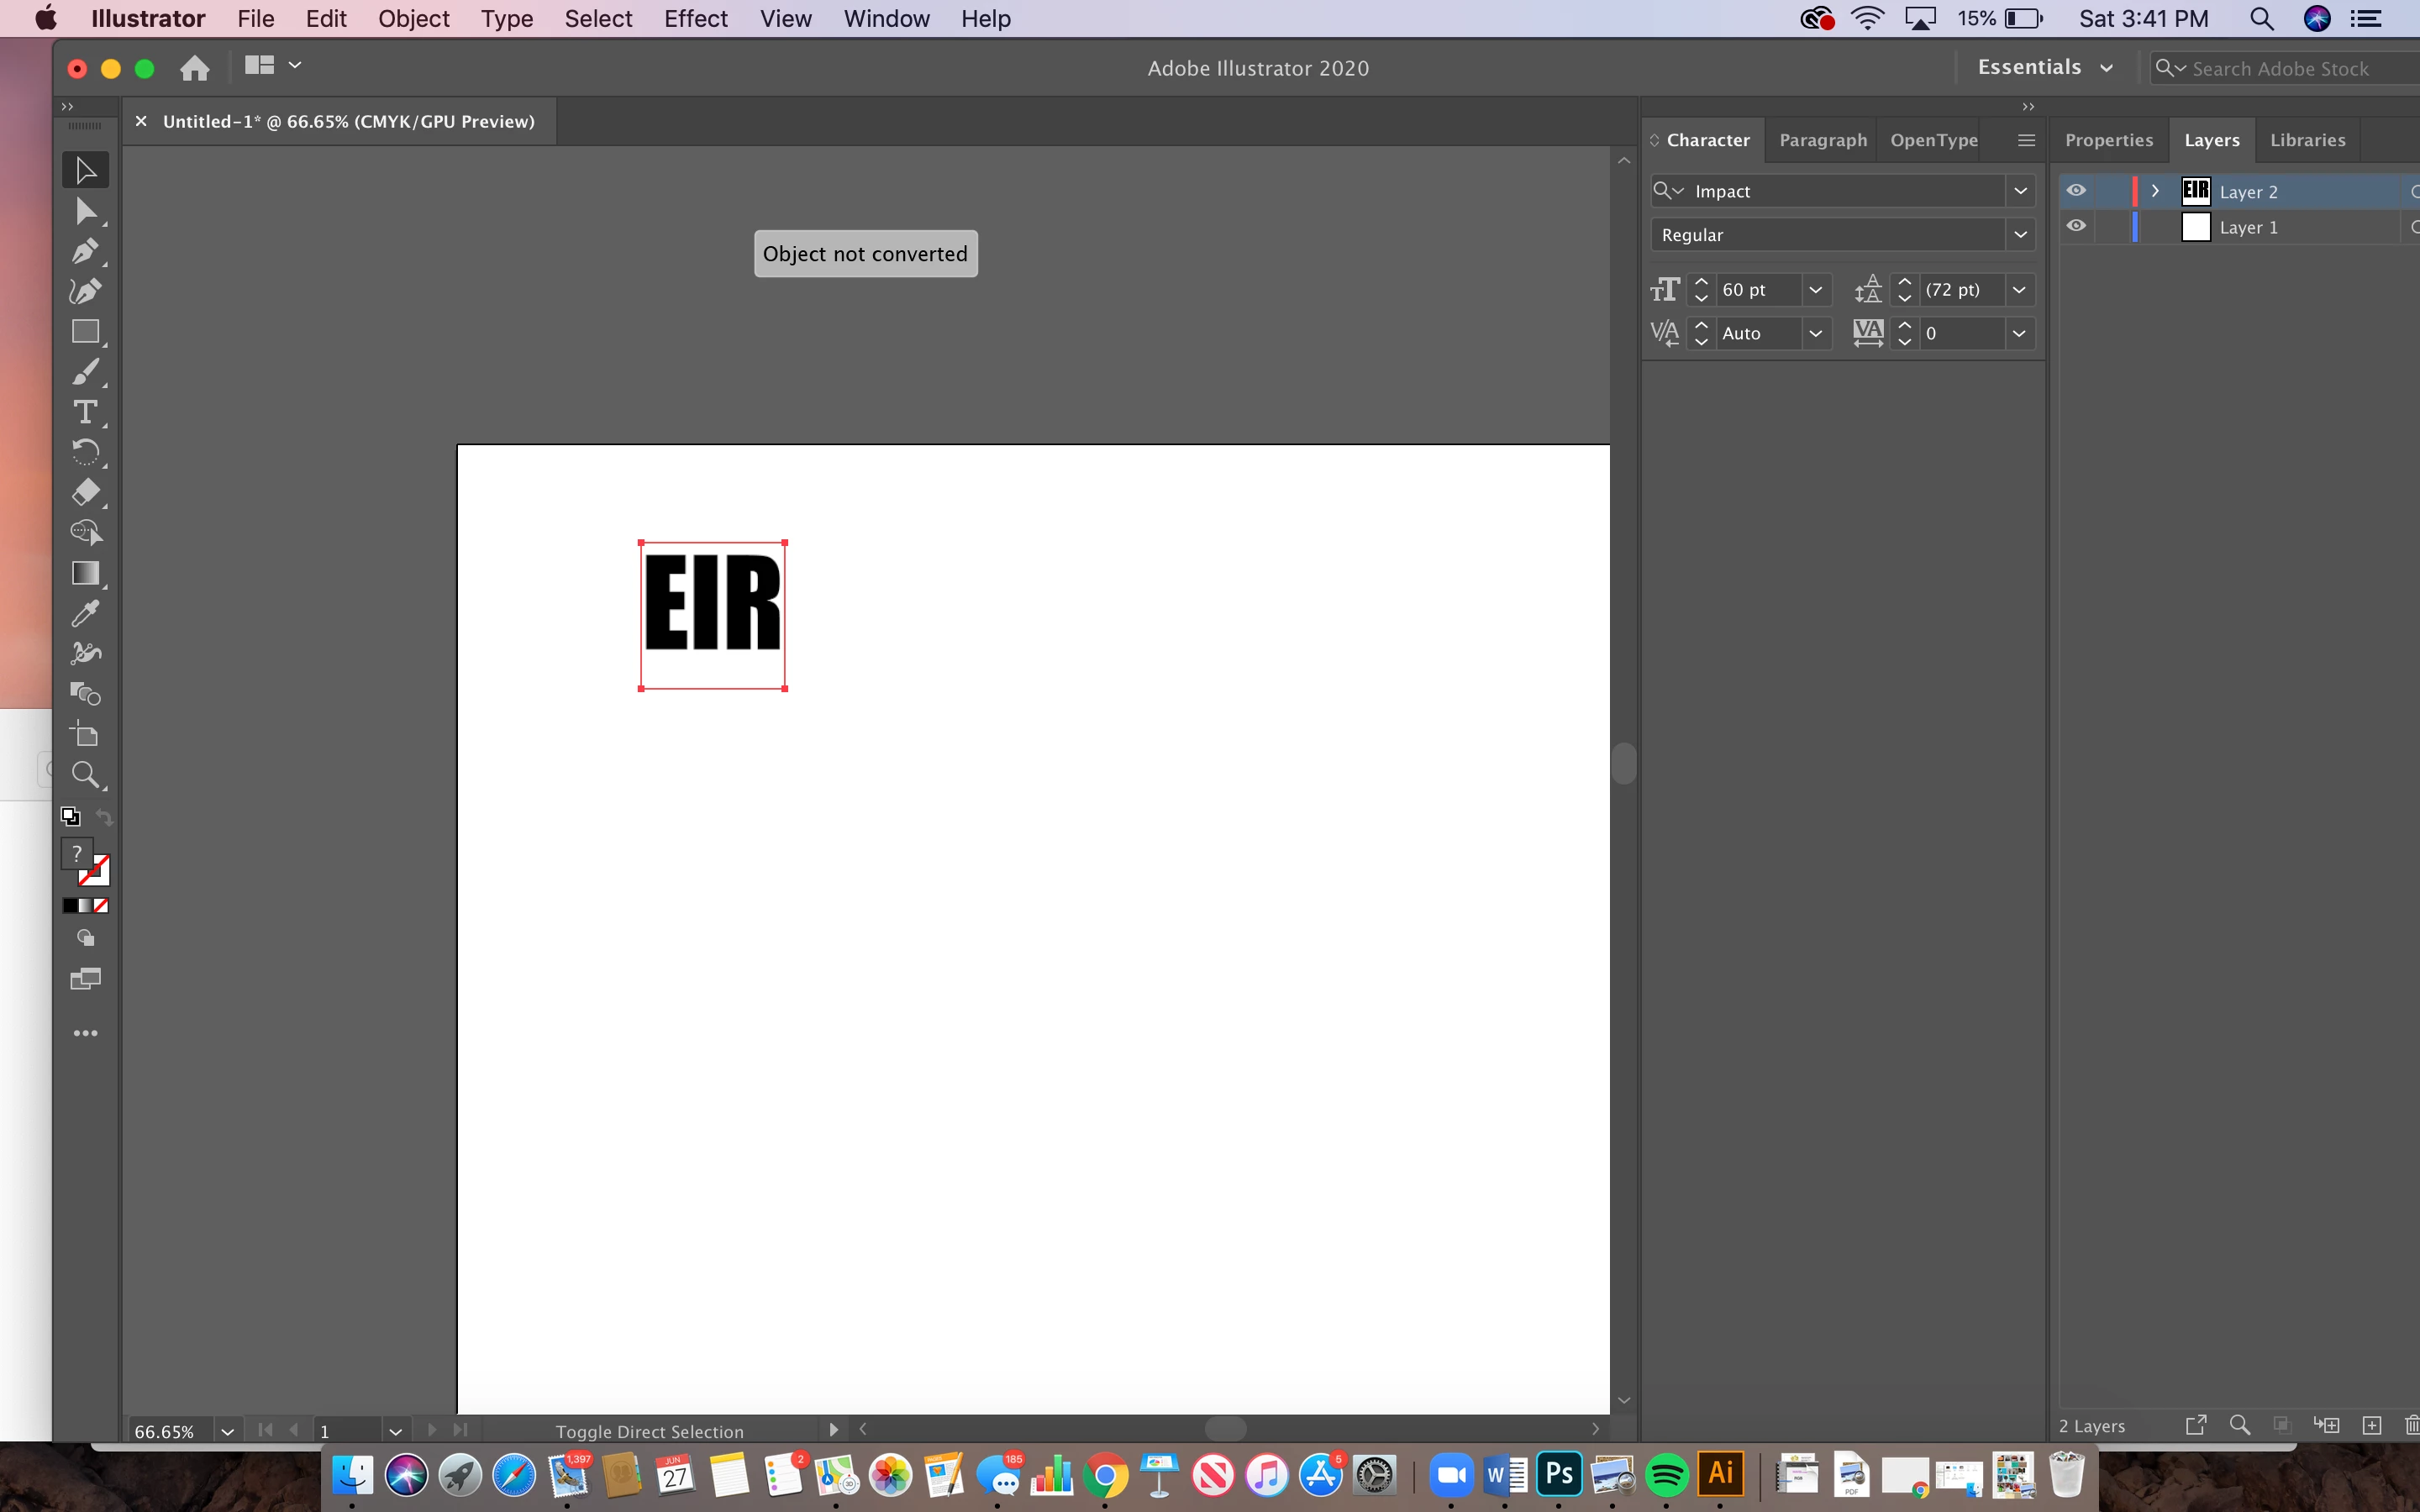Select the Eraser tool
This screenshot has height=1512, width=2420.
[85, 492]
